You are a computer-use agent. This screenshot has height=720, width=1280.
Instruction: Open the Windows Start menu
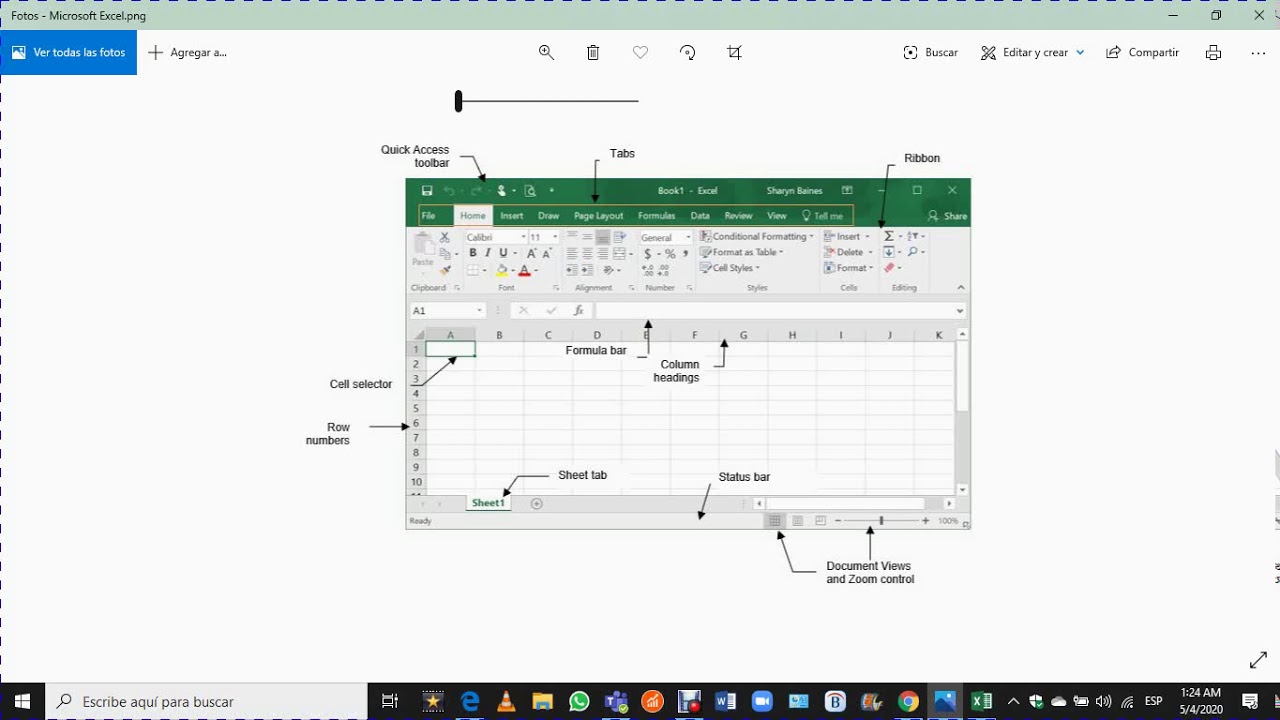pyautogui.click(x=23, y=701)
